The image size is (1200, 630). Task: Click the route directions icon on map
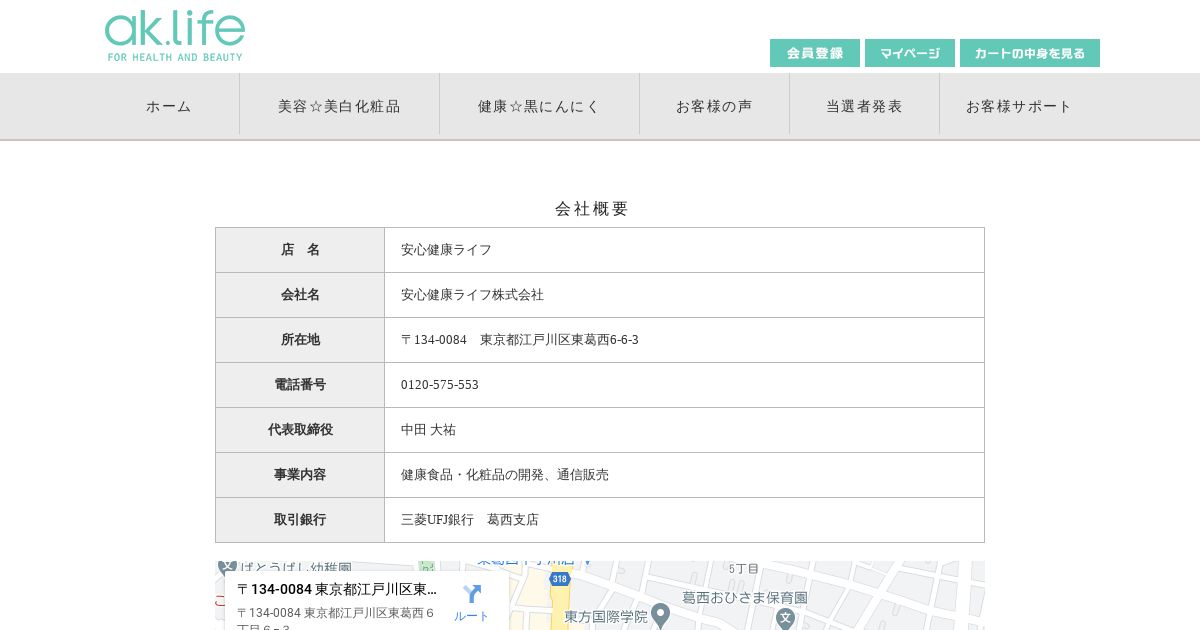pyautogui.click(x=472, y=595)
